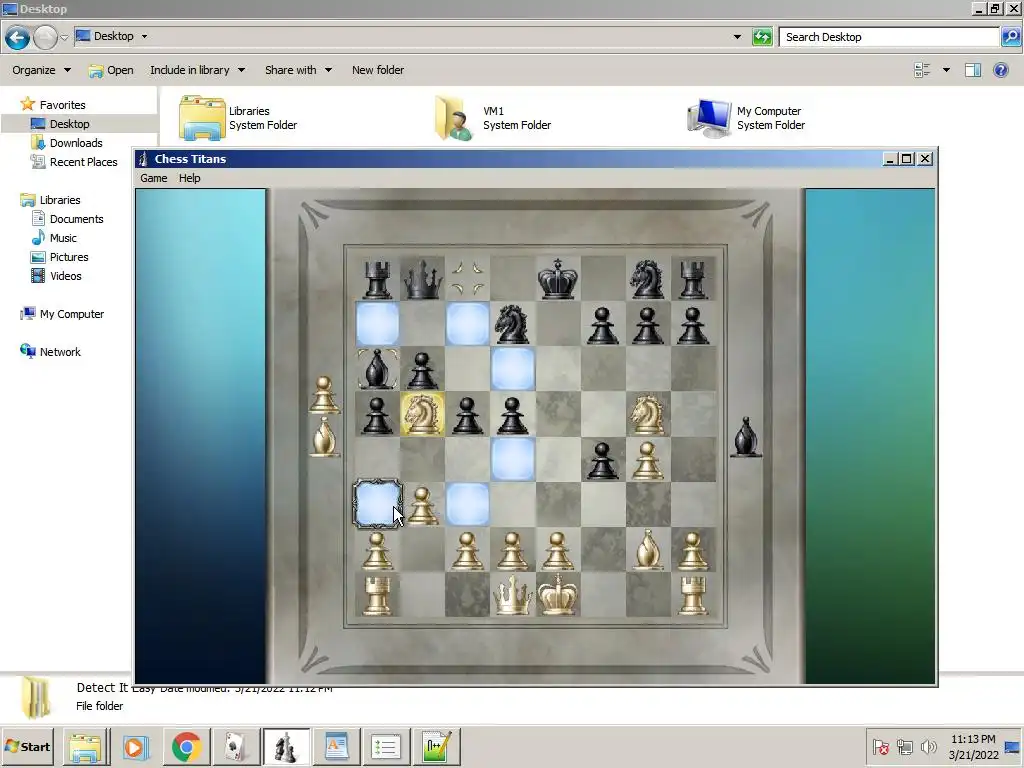Image resolution: width=1024 pixels, height=768 pixels.
Task: Toggle the preview pane
Action: click(972, 70)
